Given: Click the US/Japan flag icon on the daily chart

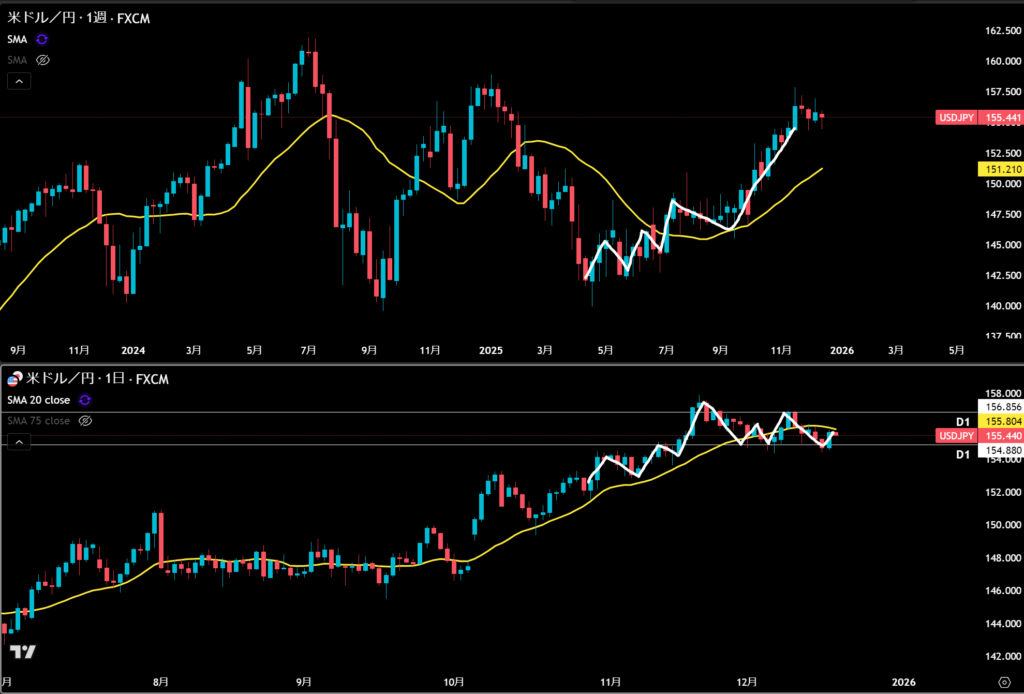Looking at the screenshot, I should pyautogui.click(x=15, y=380).
